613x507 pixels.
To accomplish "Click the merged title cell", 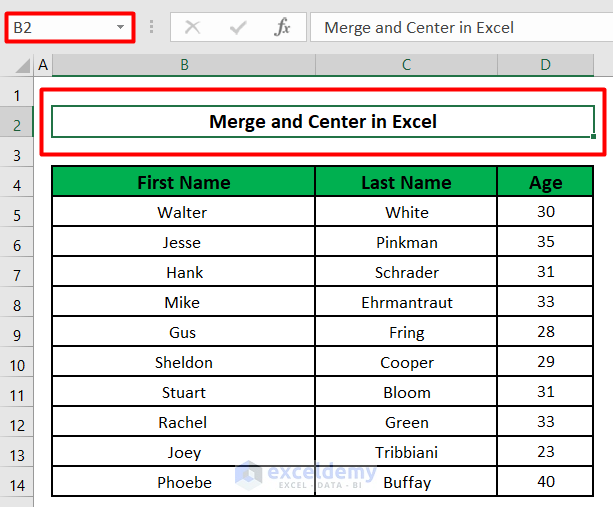I will [x=322, y=122].
